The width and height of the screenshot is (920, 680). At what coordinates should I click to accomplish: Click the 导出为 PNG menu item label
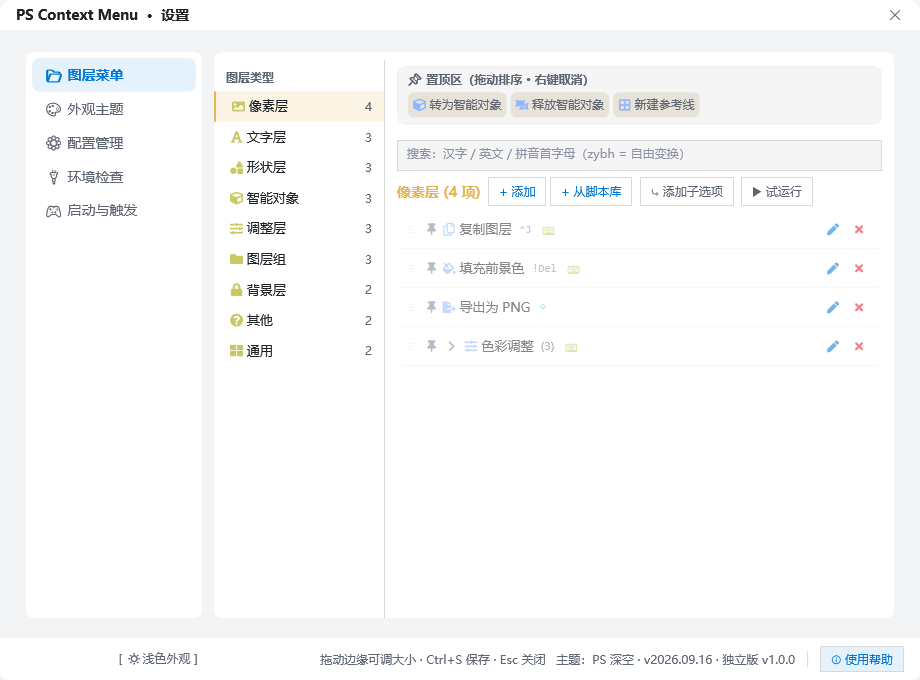[x=495, y=307]
